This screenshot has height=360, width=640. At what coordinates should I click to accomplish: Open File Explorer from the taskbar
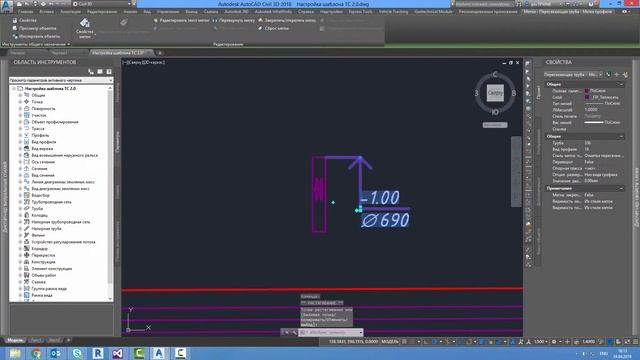pyautogui.click(x=15, y=353)
